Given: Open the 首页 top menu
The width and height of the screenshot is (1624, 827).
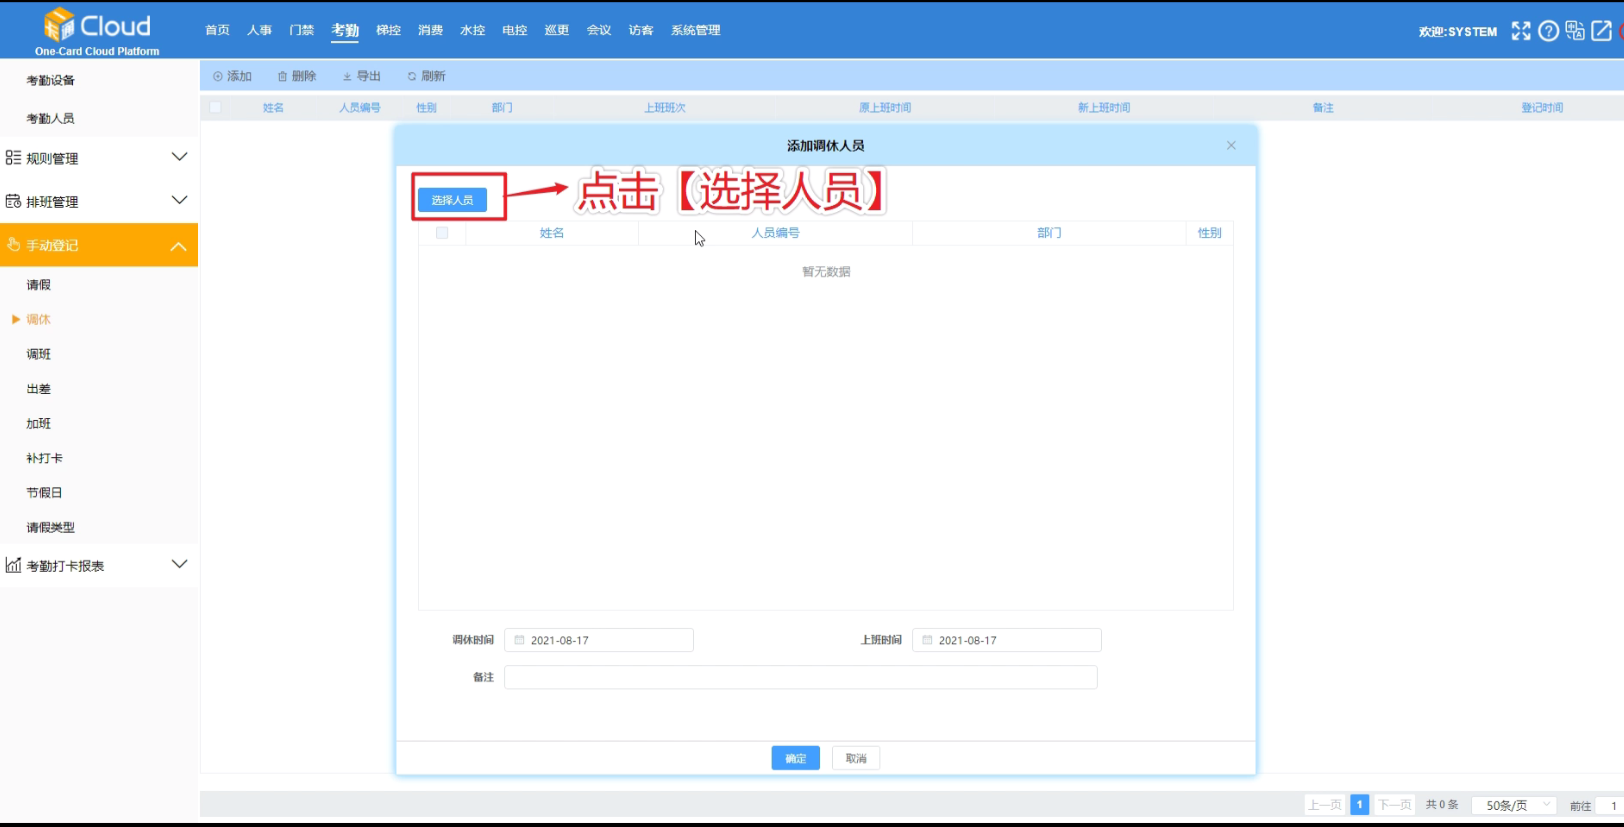Looking at the screenshot, I should [217, 30].
